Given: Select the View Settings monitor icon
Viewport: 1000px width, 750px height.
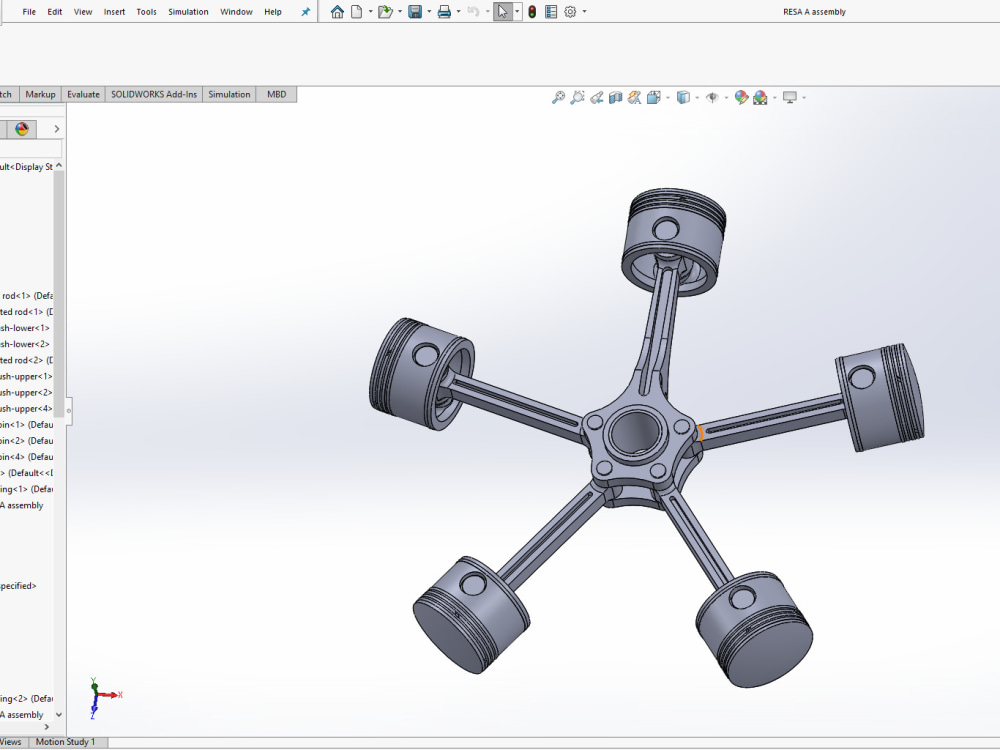Looking at the screenshot, I should pyautogui.click(x=789, y=97).
